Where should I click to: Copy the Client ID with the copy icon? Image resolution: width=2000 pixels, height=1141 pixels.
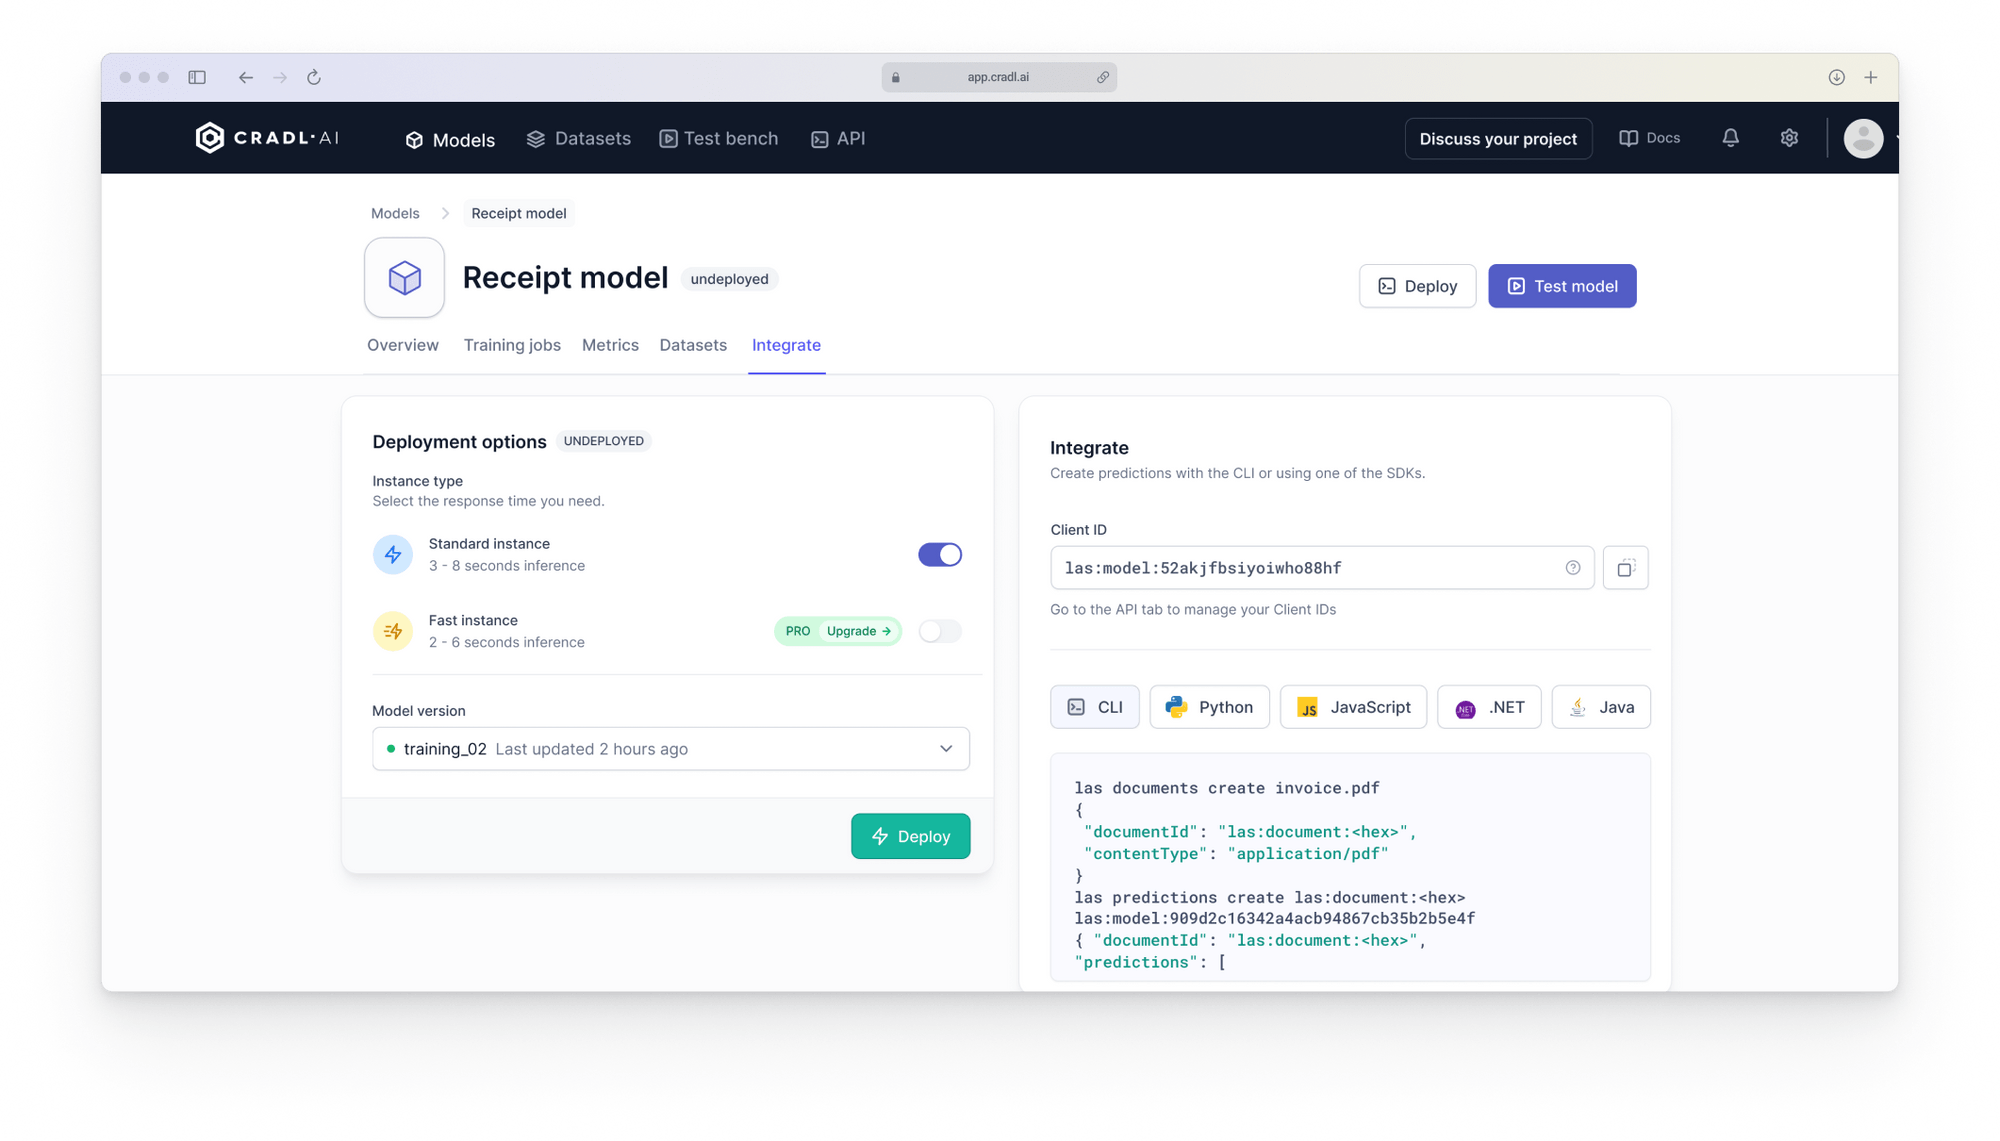pyautogui.click(x=1625, y=567)
